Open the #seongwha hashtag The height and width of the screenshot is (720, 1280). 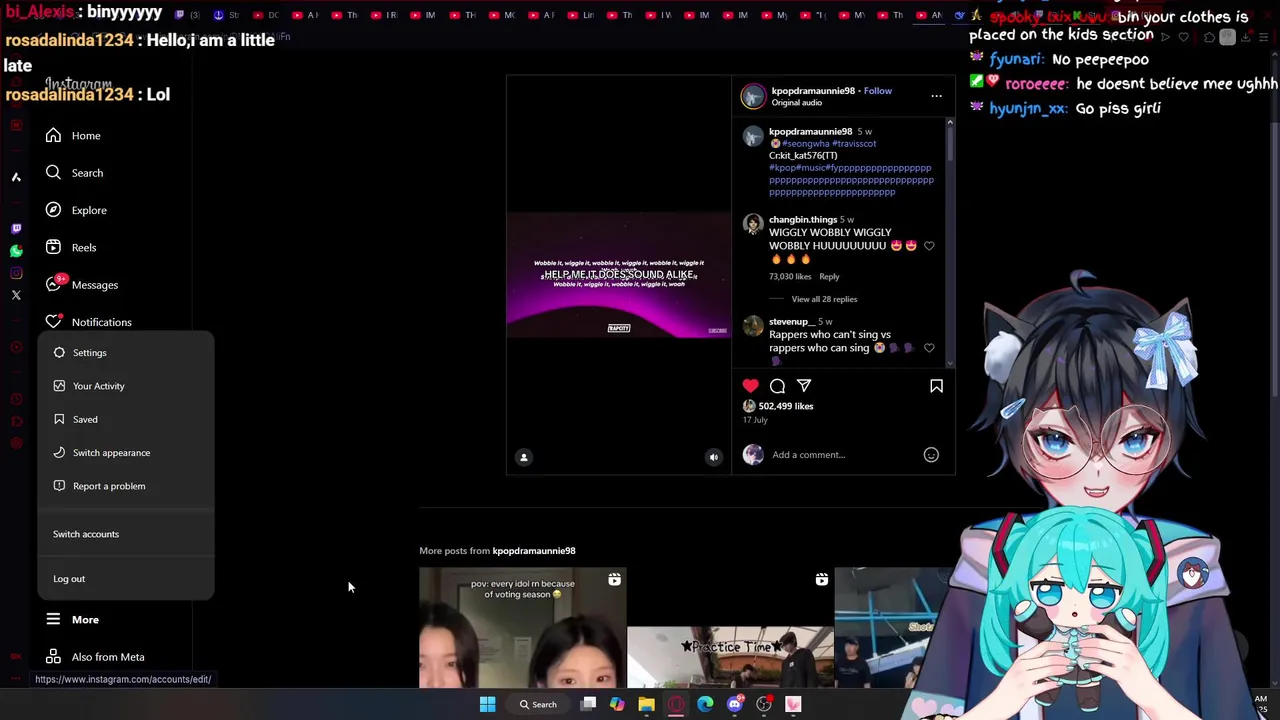(x=805, y=144)
